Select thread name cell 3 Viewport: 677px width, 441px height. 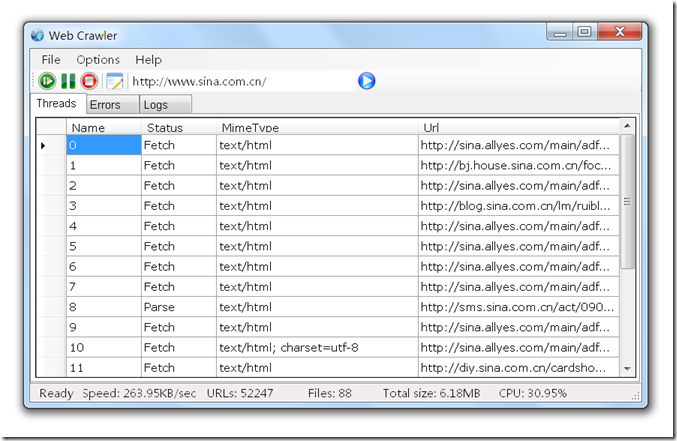pos(104,206)
